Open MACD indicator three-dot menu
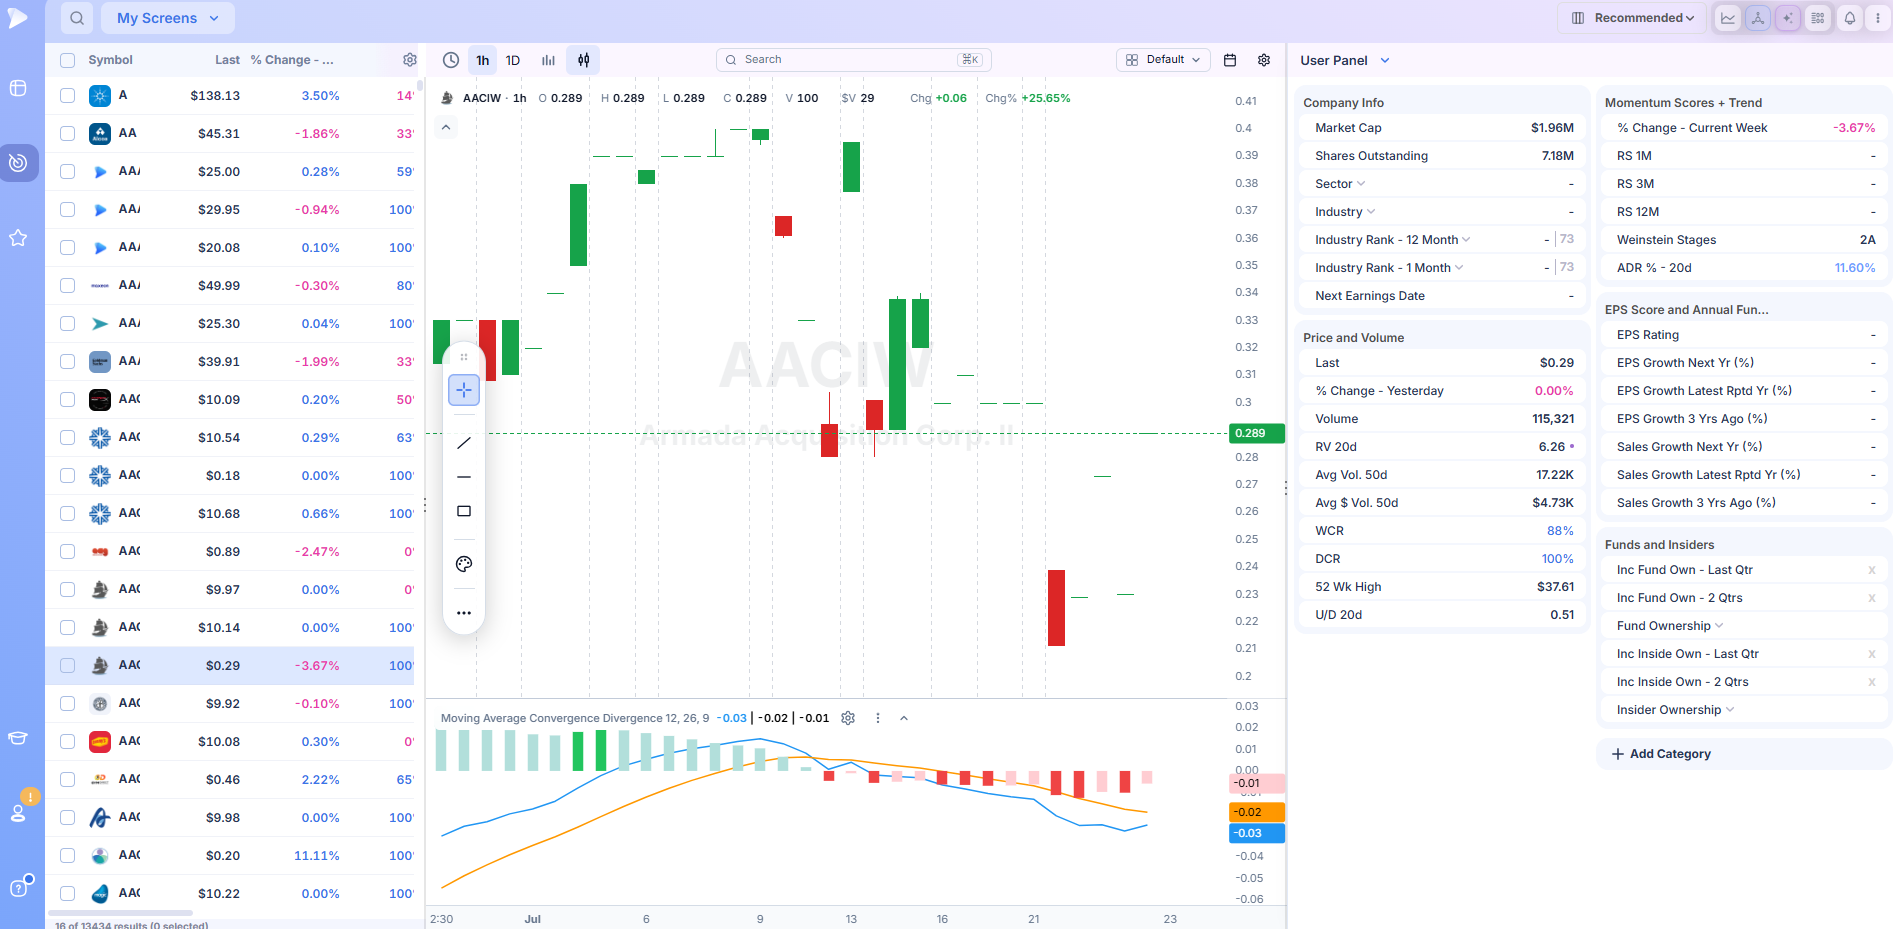This screenshot has height=929, width=1893. [x=878, y=718]
